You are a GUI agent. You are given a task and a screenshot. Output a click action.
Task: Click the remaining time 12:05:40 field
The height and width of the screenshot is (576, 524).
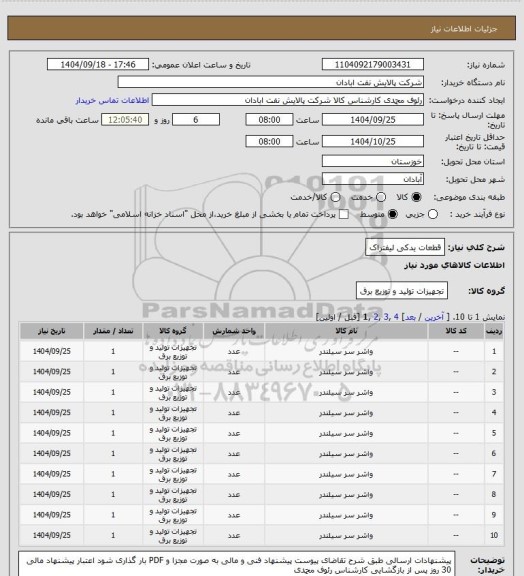(x=125, y=120)
